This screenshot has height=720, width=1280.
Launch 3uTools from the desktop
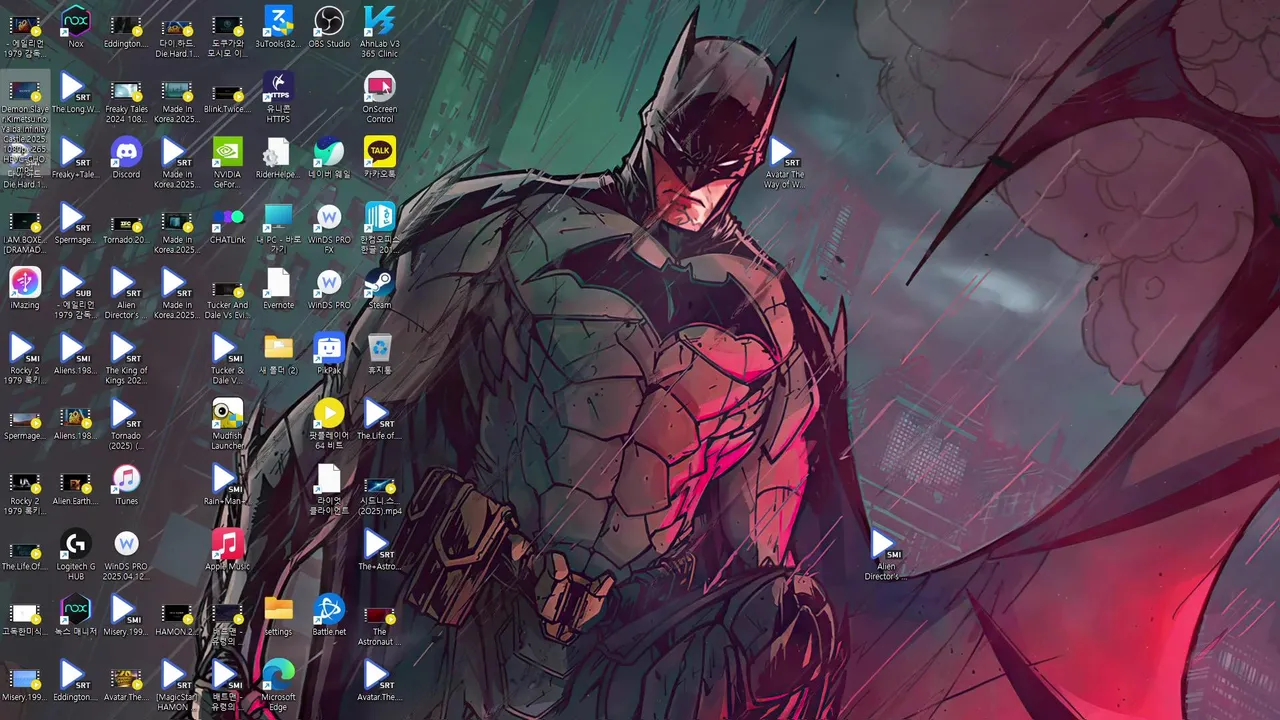coord(278,27)
